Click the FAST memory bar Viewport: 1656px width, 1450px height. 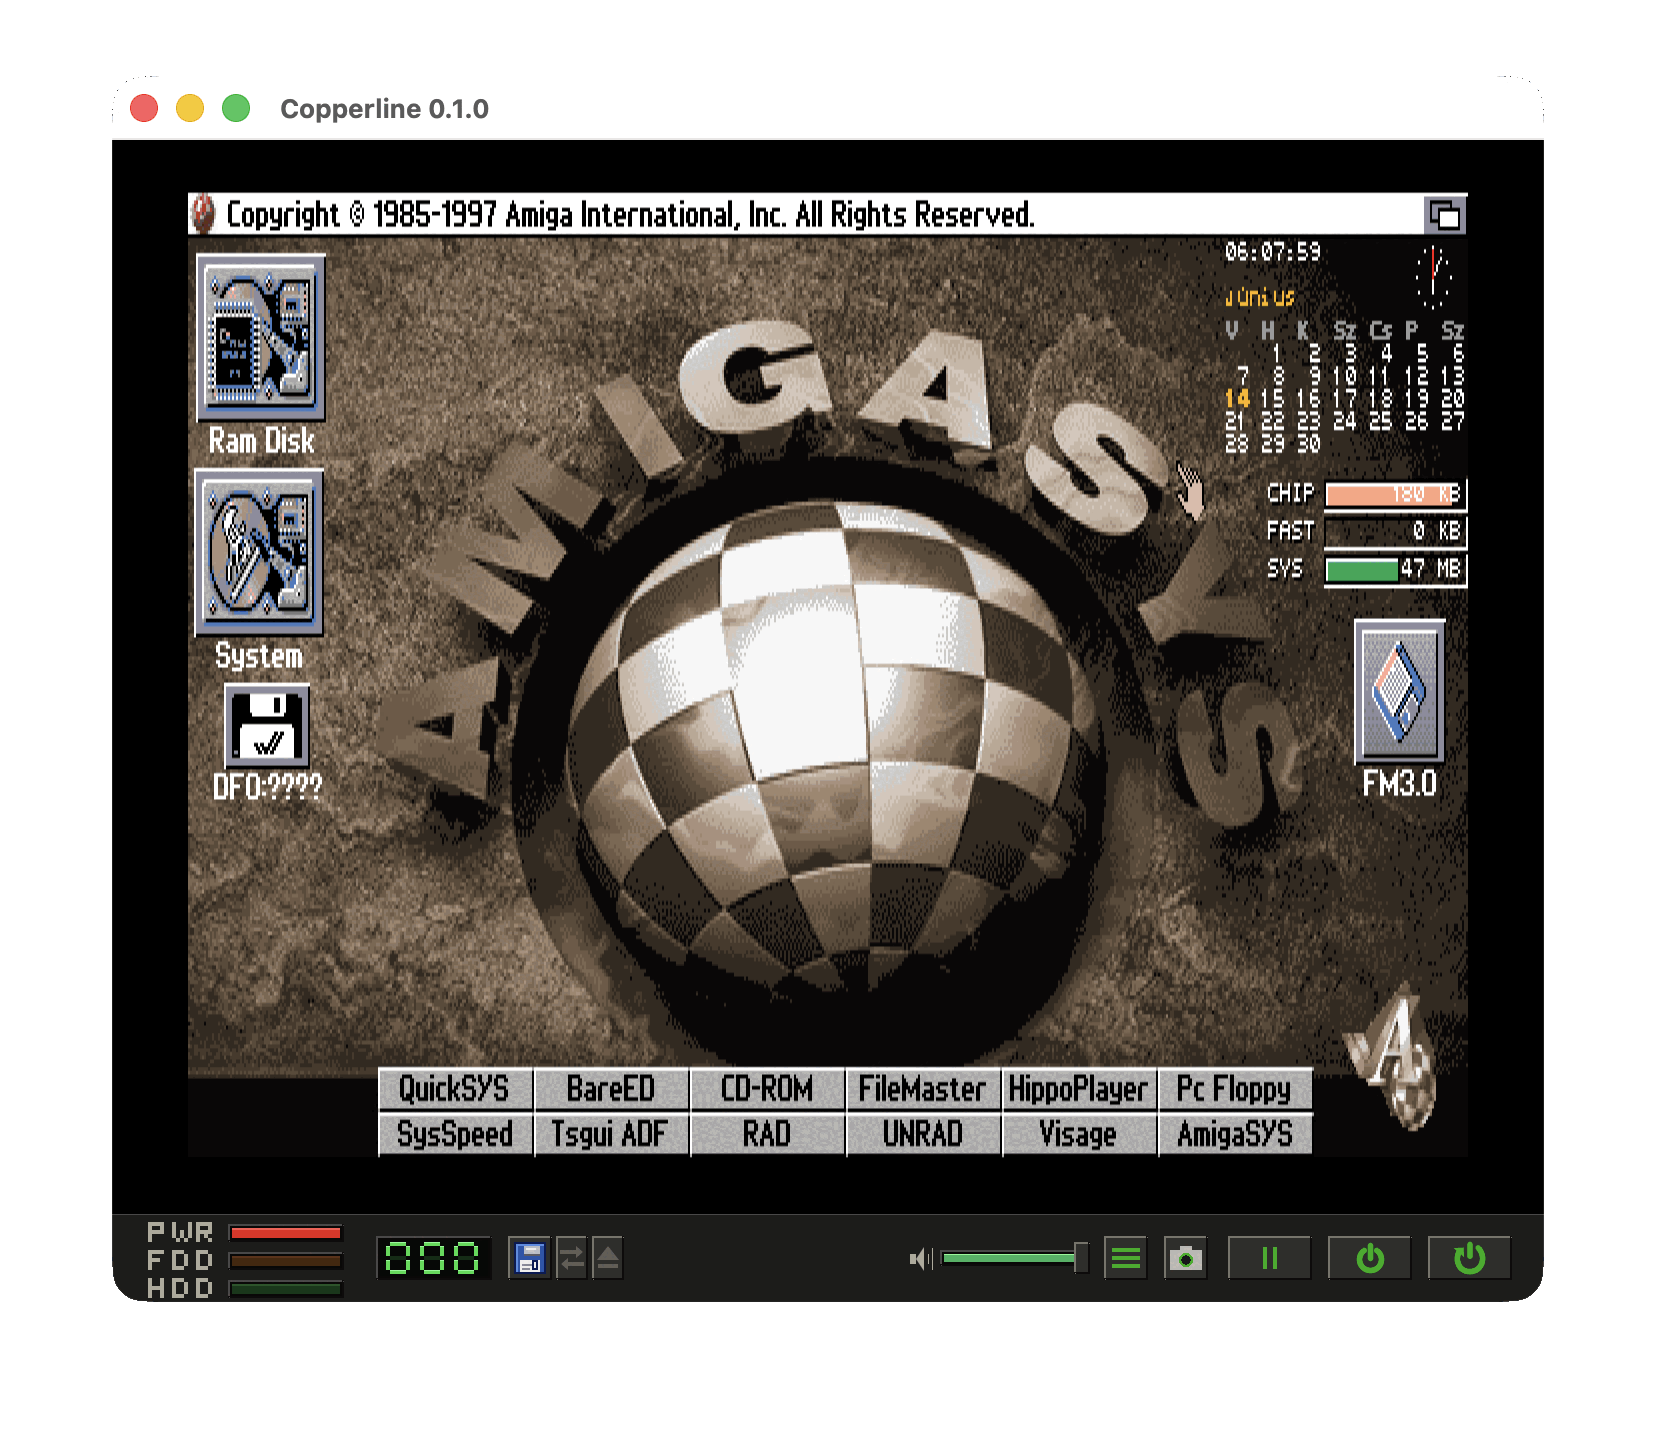click(x=1396, y=531)
